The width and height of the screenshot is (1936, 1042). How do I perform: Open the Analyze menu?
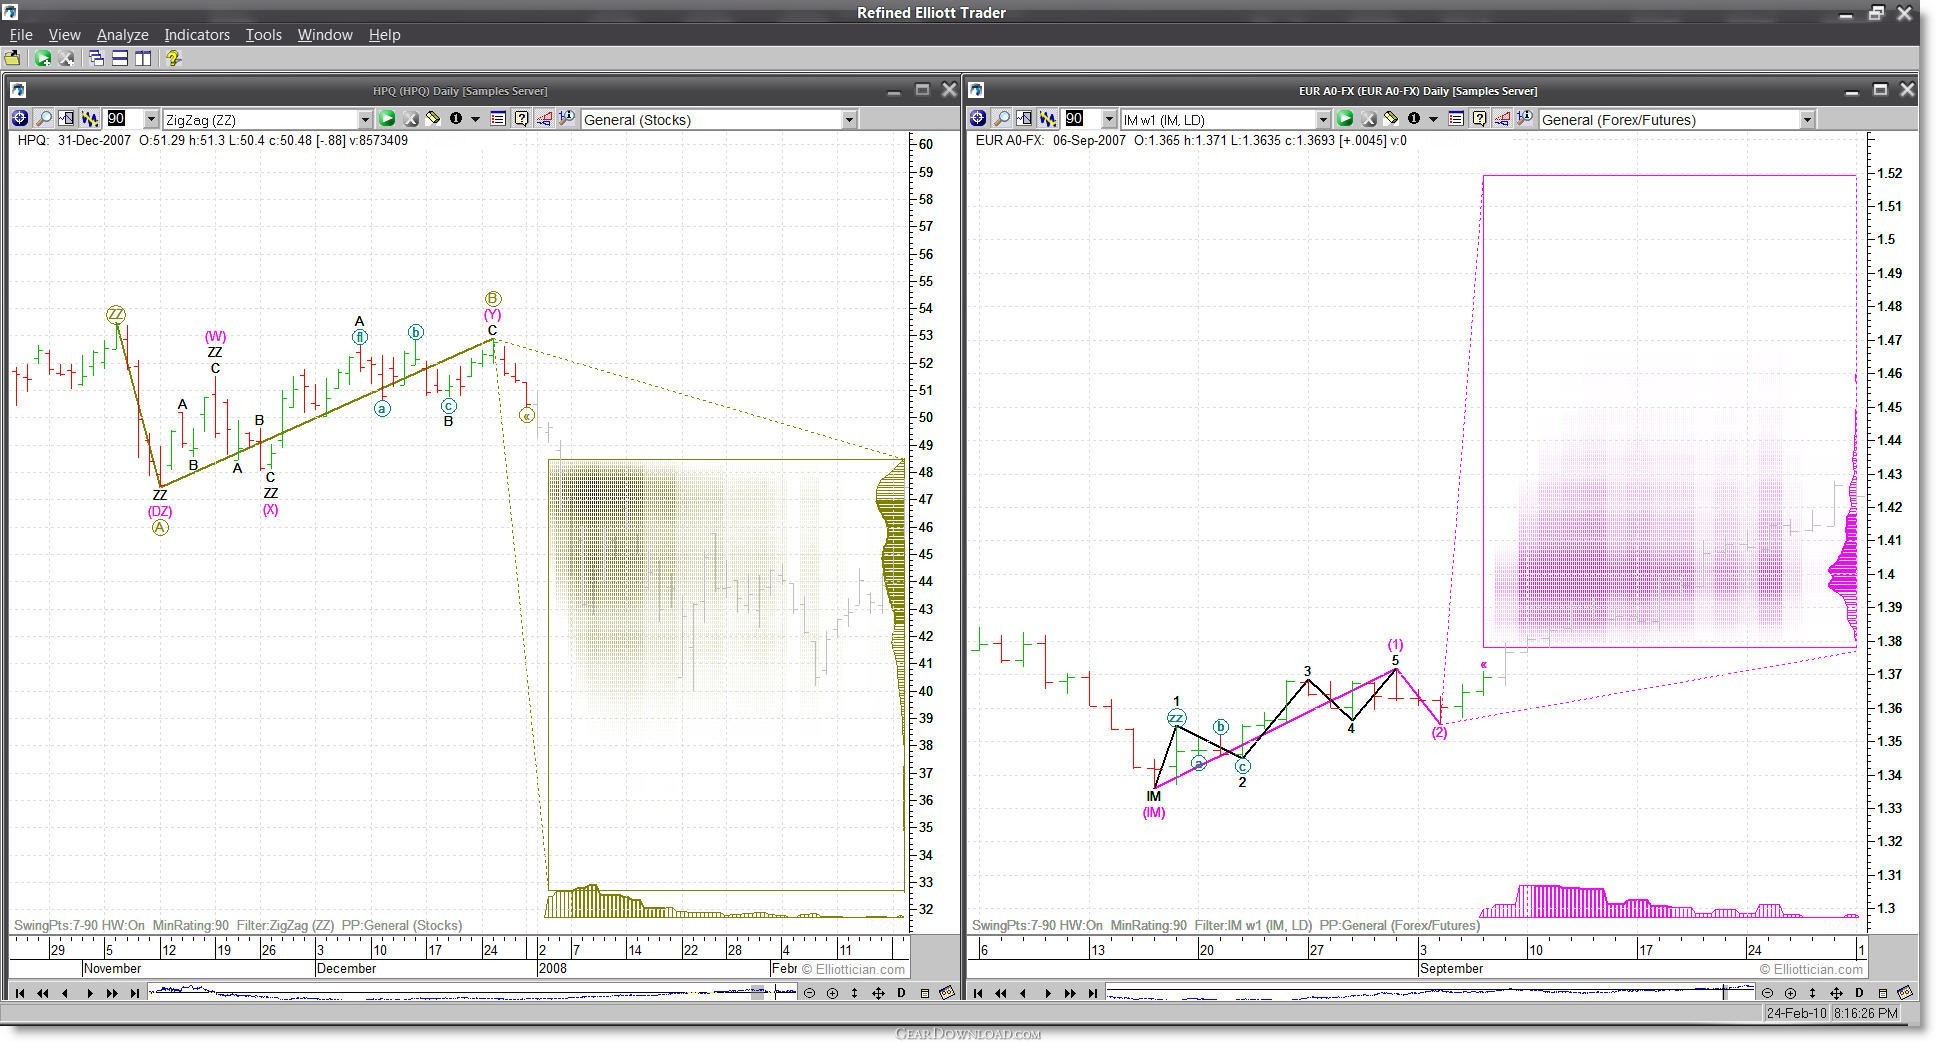tap(122, 34)
